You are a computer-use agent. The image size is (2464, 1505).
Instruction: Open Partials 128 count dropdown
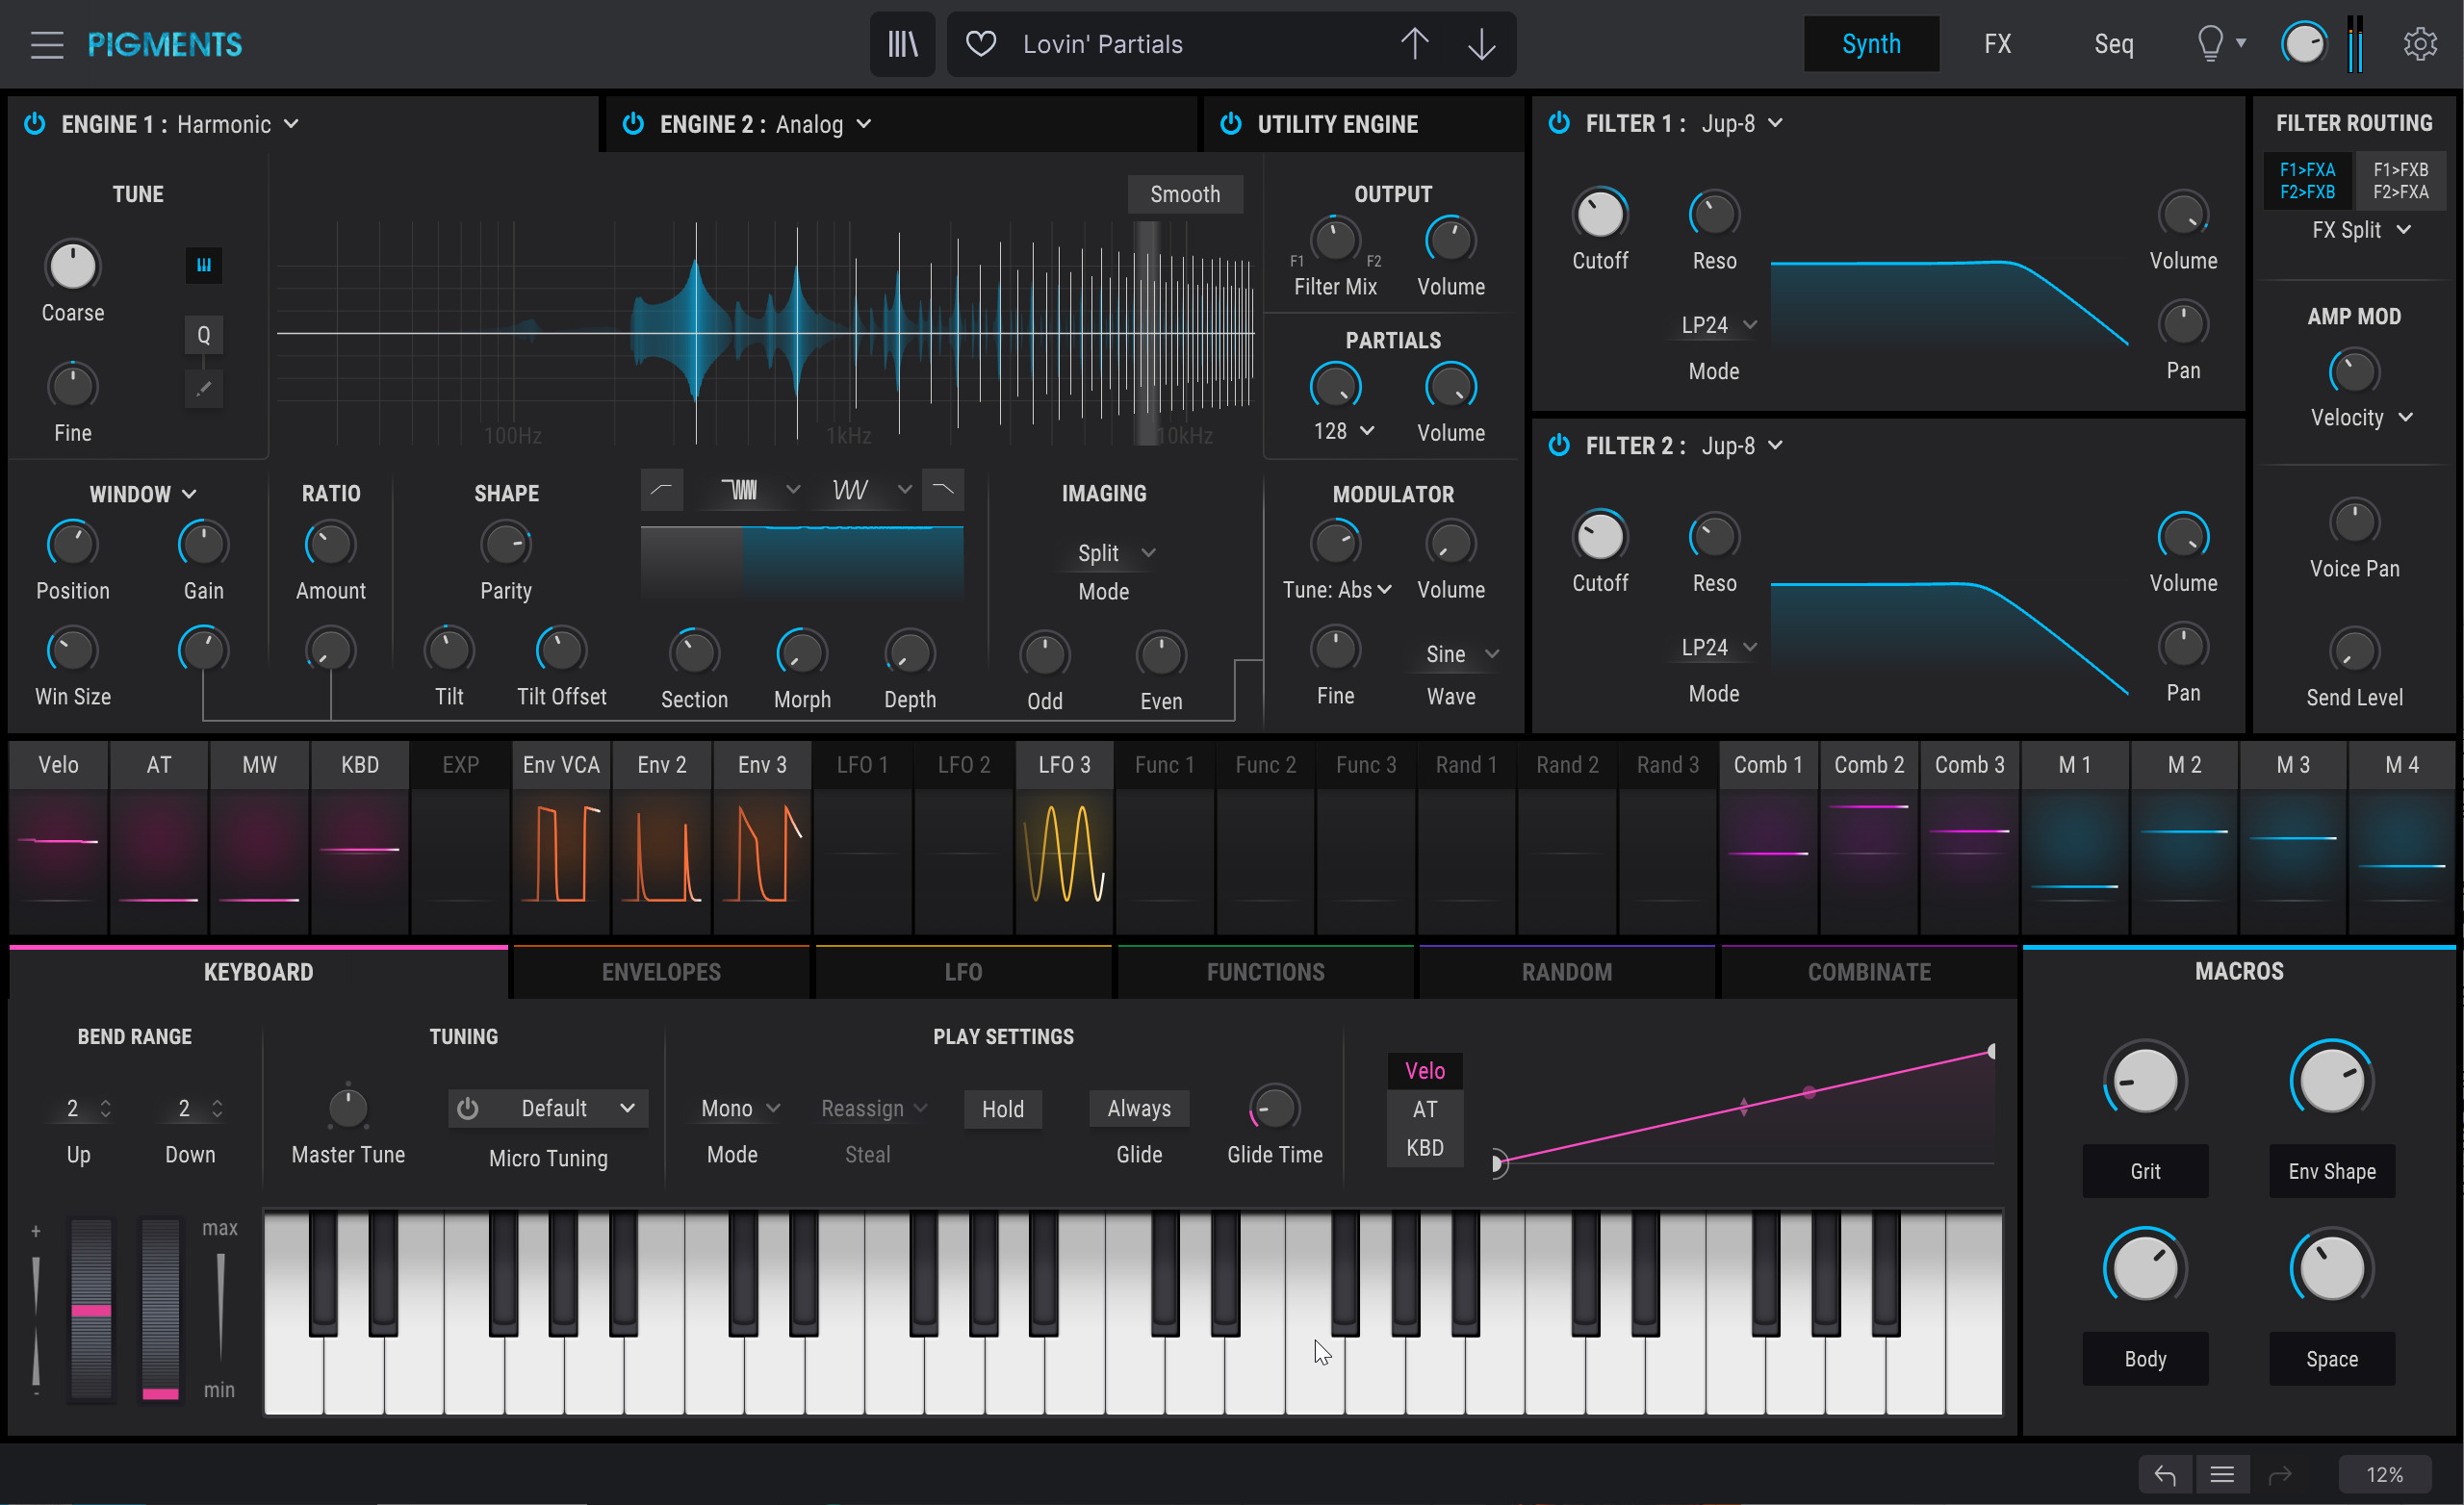pyautogui.click(x=1343, y=431)
